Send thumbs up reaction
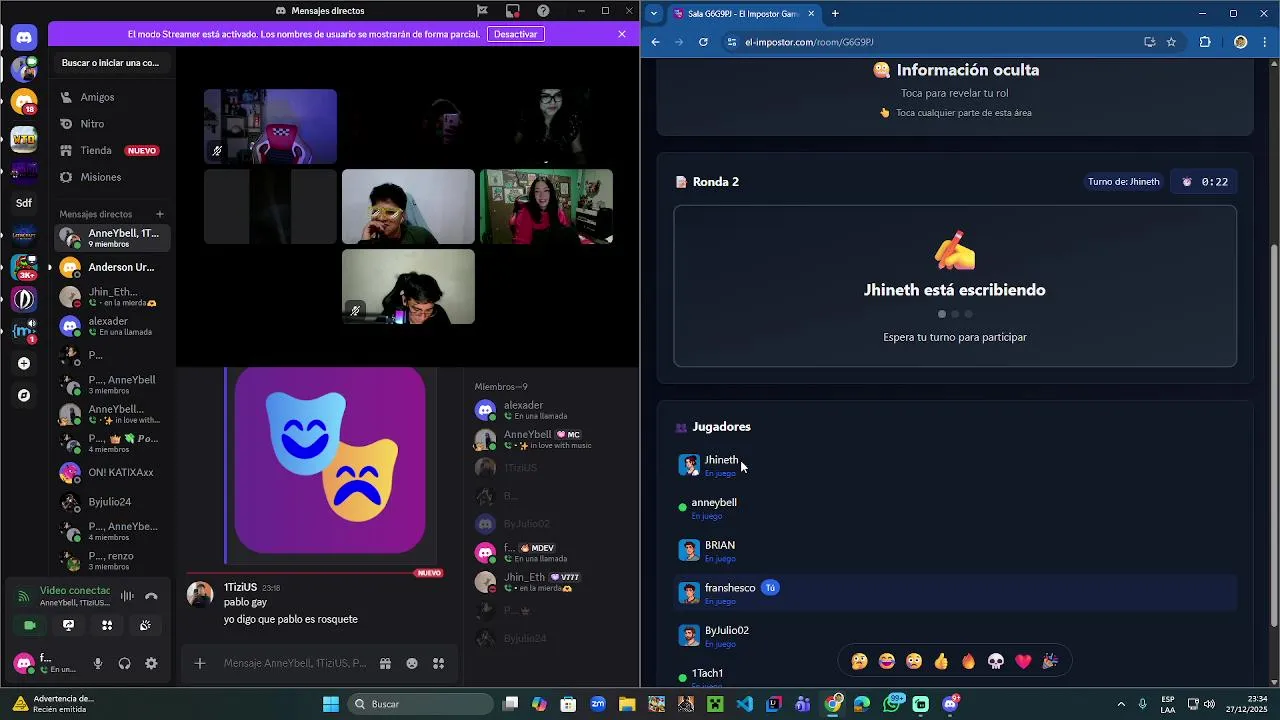This screenshot has height=720, width=1280. [941, 661]
